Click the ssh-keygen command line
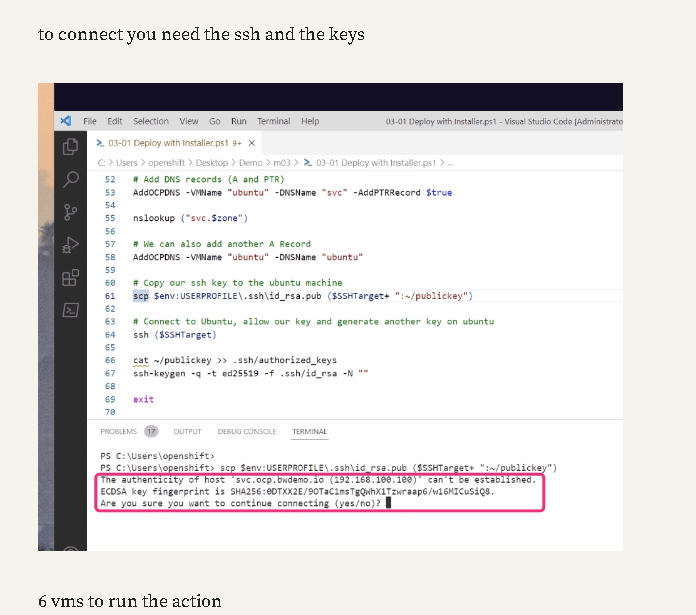Viewport: 696px width, 615px height. pos(250,374)
